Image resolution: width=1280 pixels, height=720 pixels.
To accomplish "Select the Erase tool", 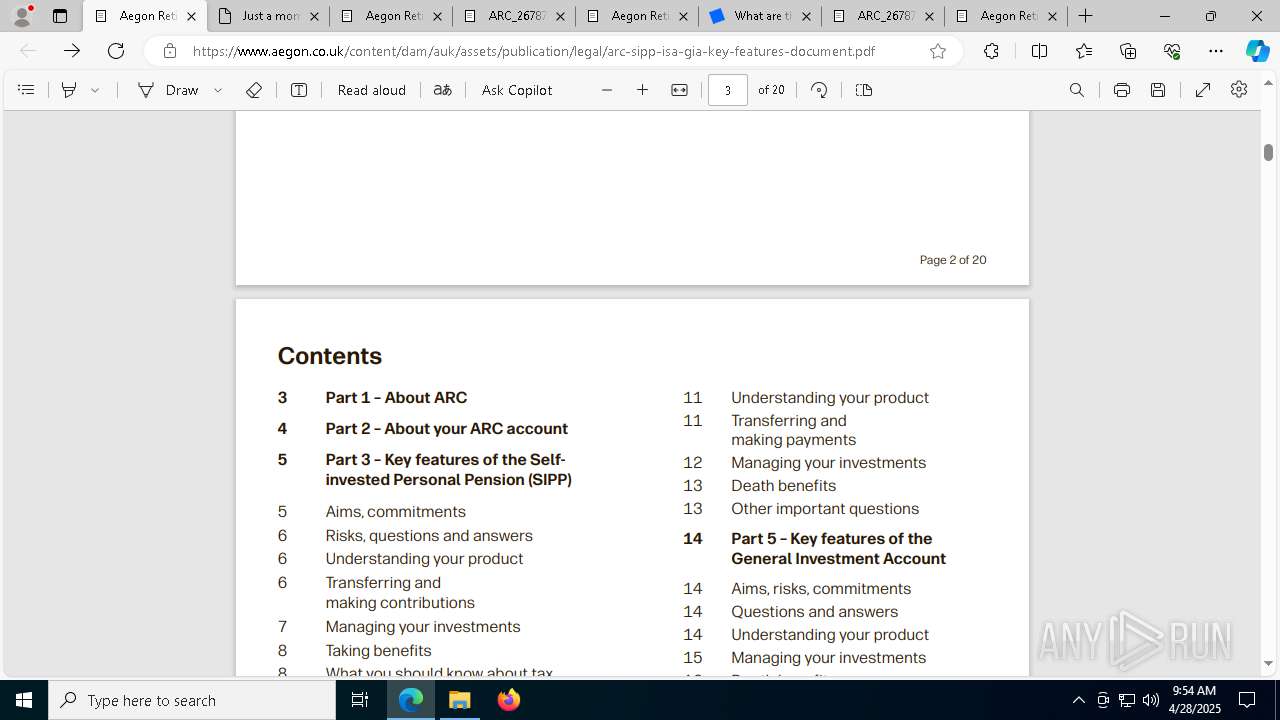I will (x=254, y=90).
